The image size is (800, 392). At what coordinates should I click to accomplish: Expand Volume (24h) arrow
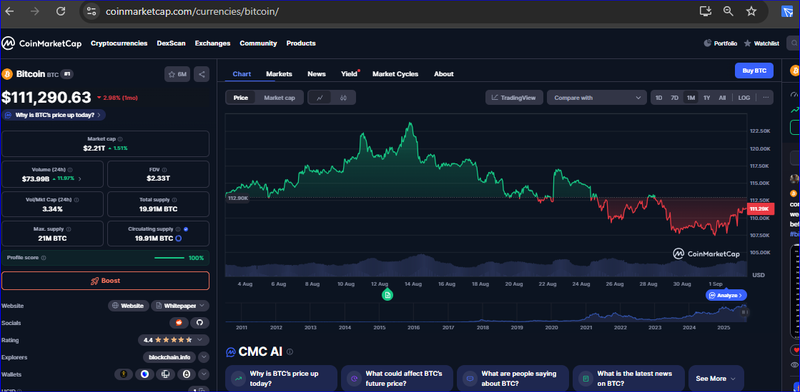tap(80, 179)
